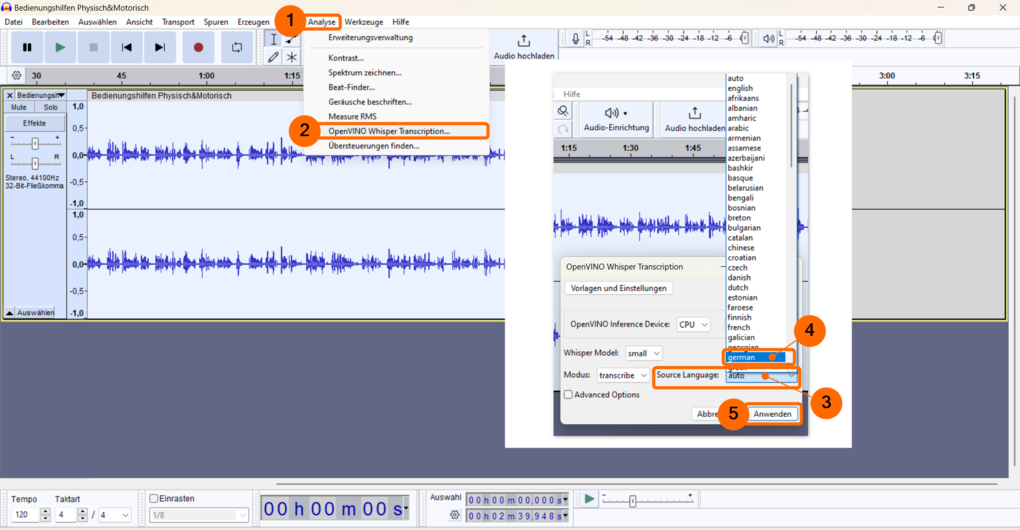This screenshot has height=530, width=1020.
Task: Start playback with the green Play button
Action: tap(60, 47)
